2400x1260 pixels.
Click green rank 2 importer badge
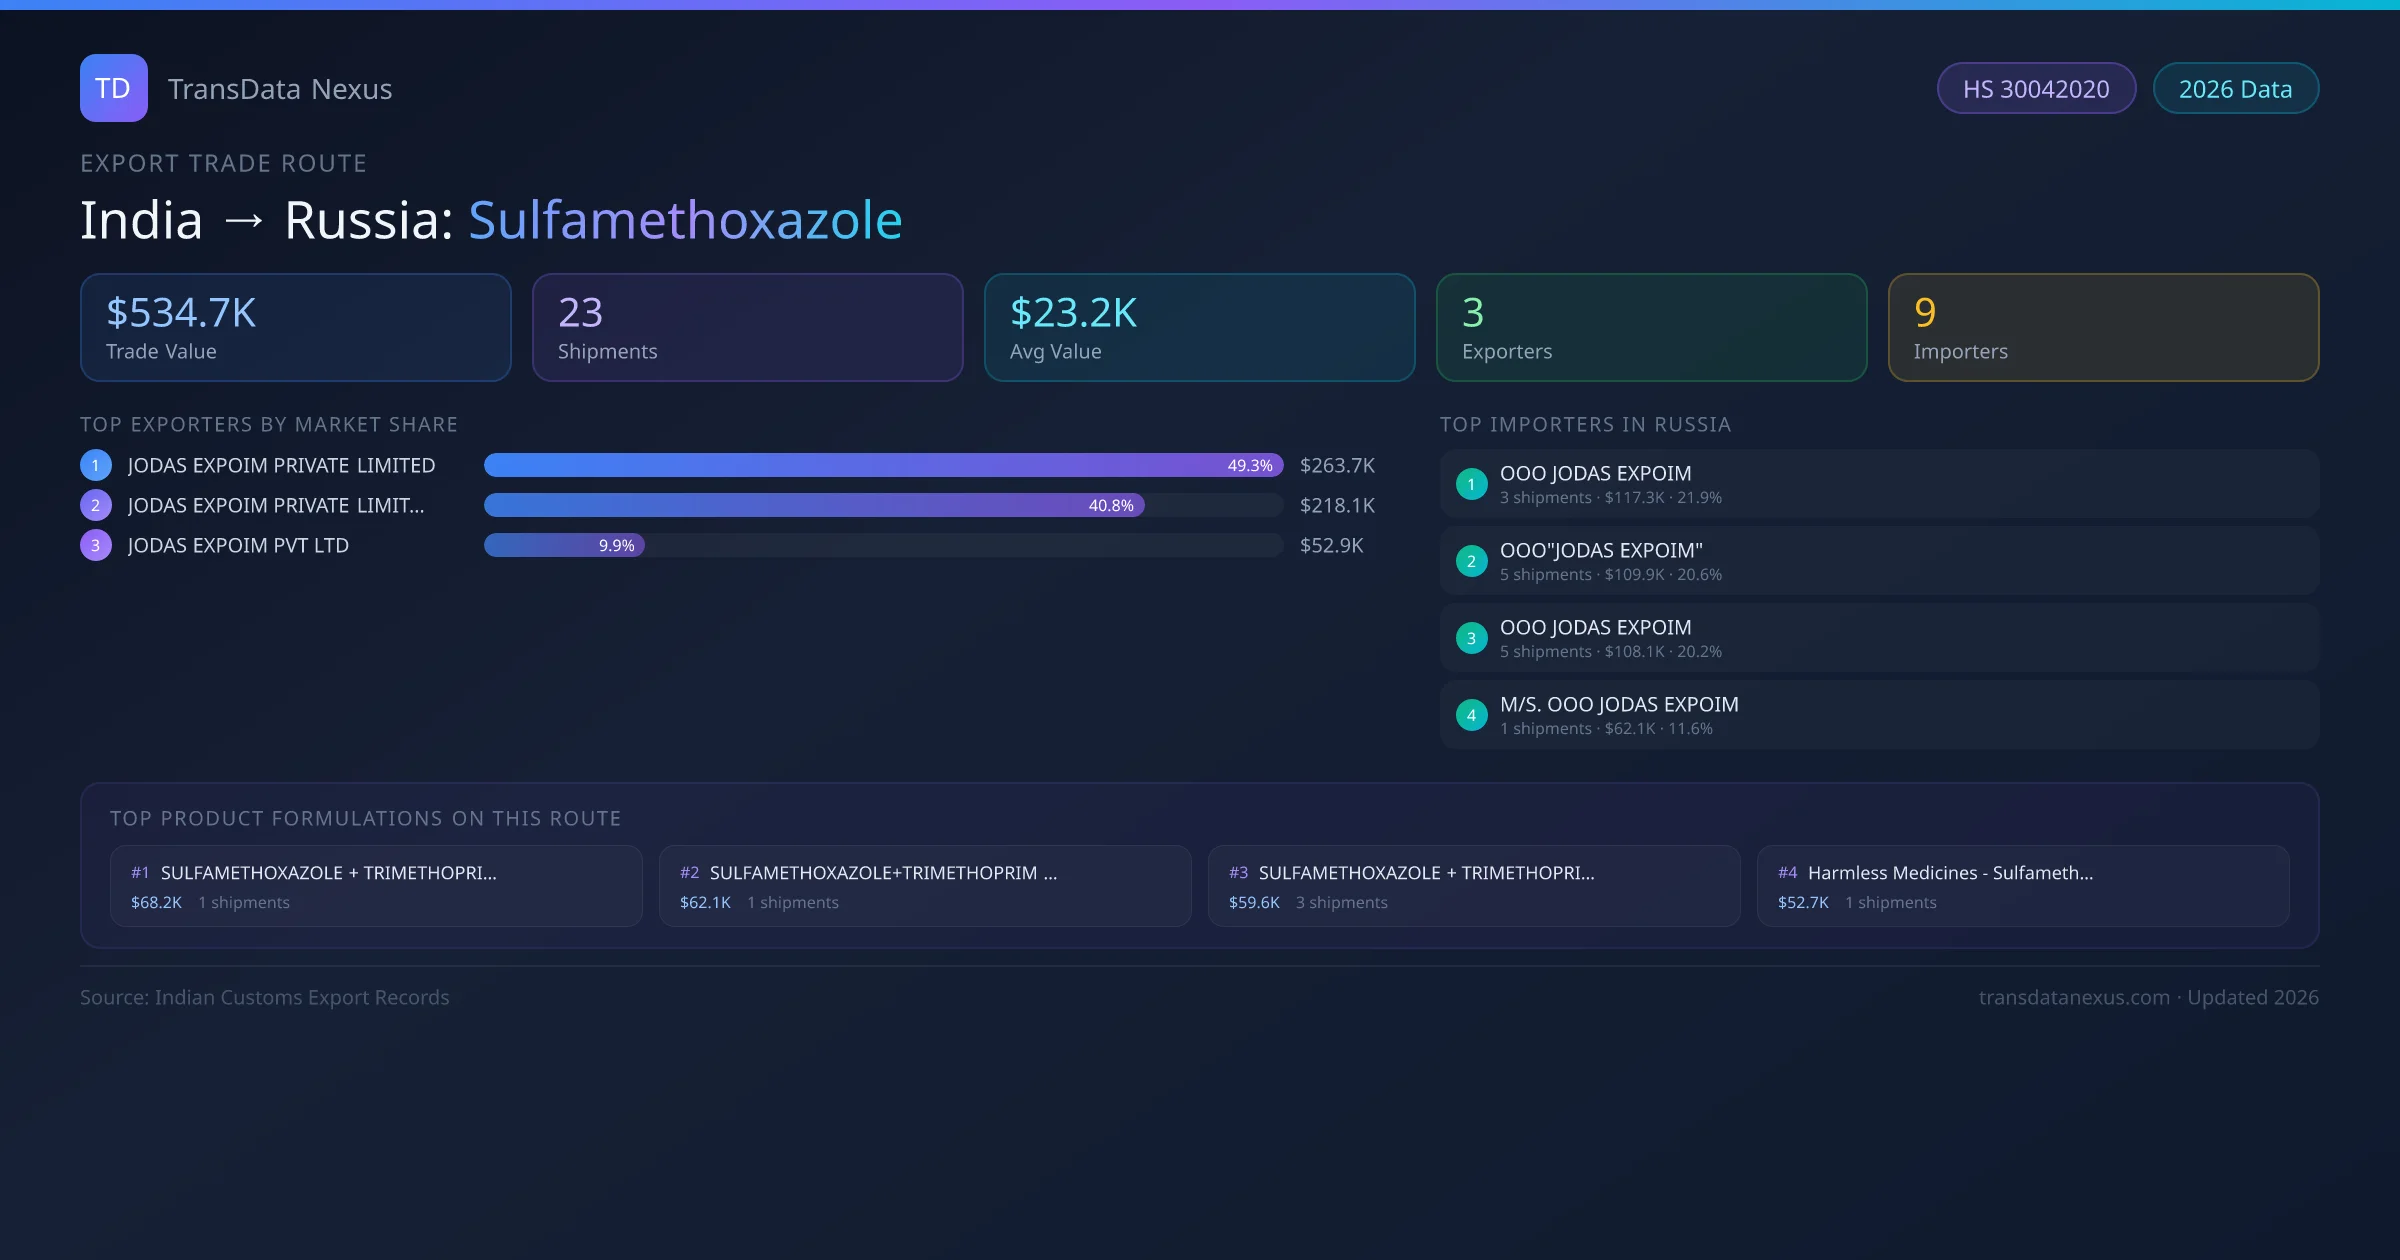pos(1471,561)
